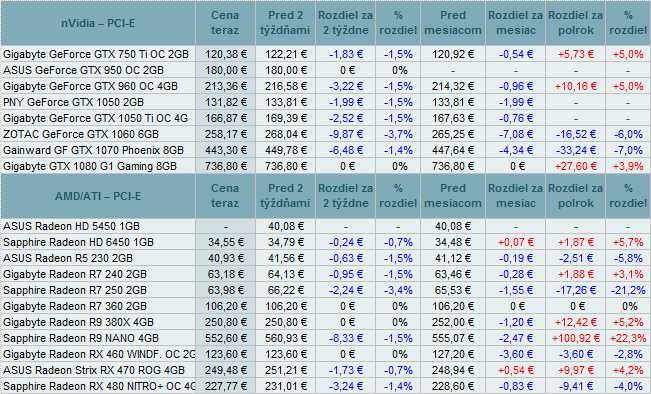Click the AMD/ATI – PCI-E section header

click(98, 196)
